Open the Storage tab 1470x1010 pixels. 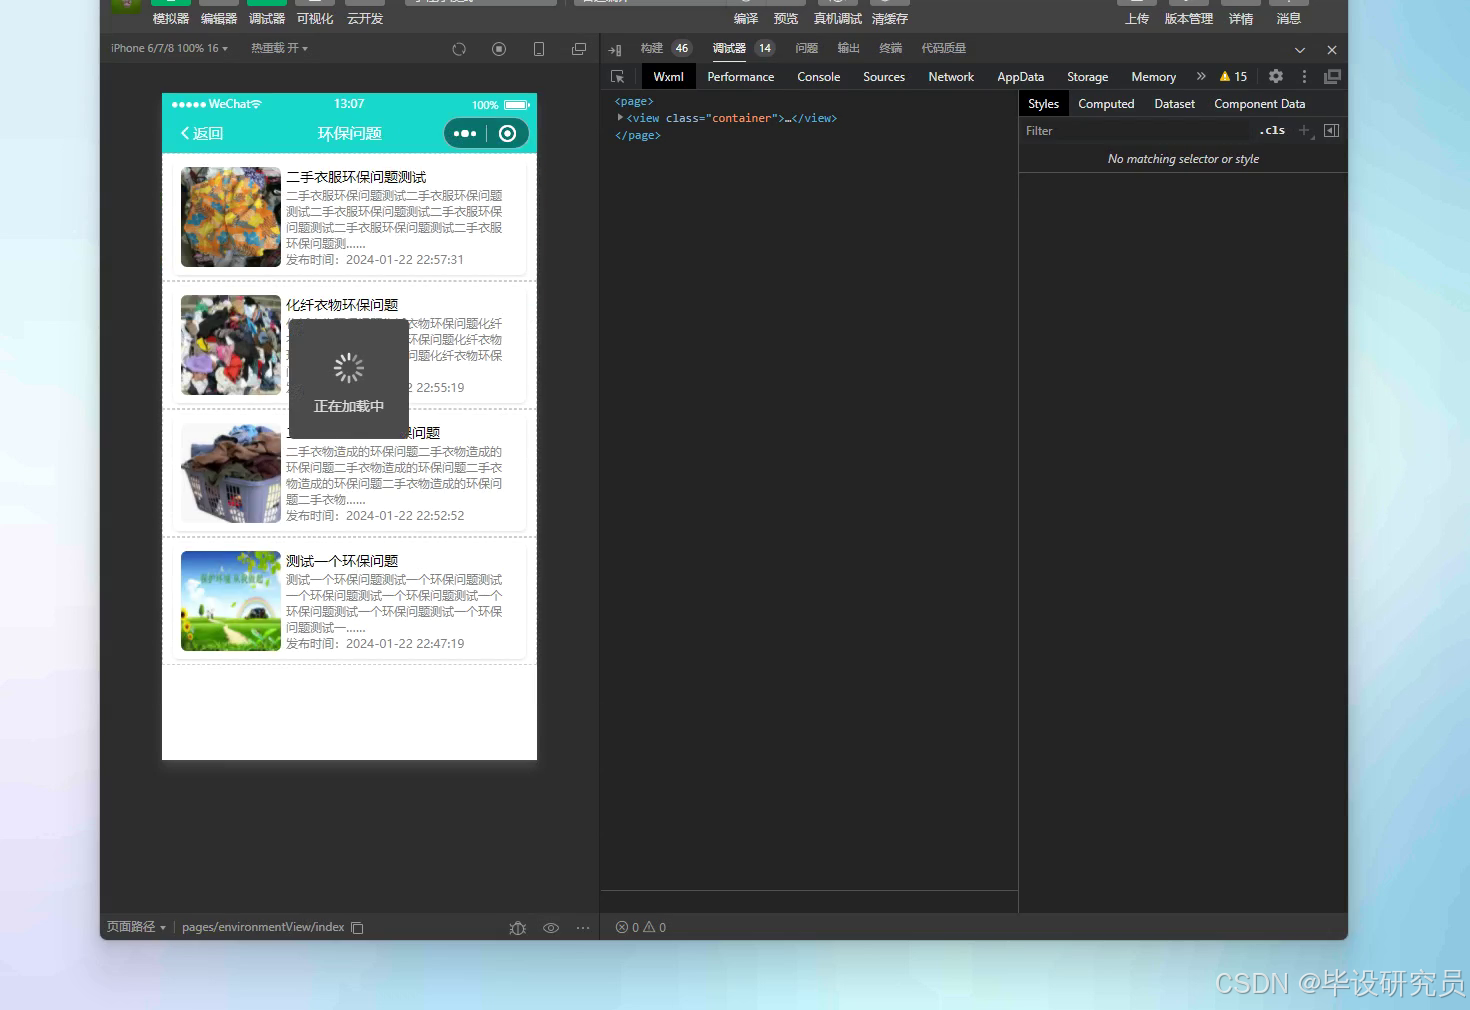1088,77
